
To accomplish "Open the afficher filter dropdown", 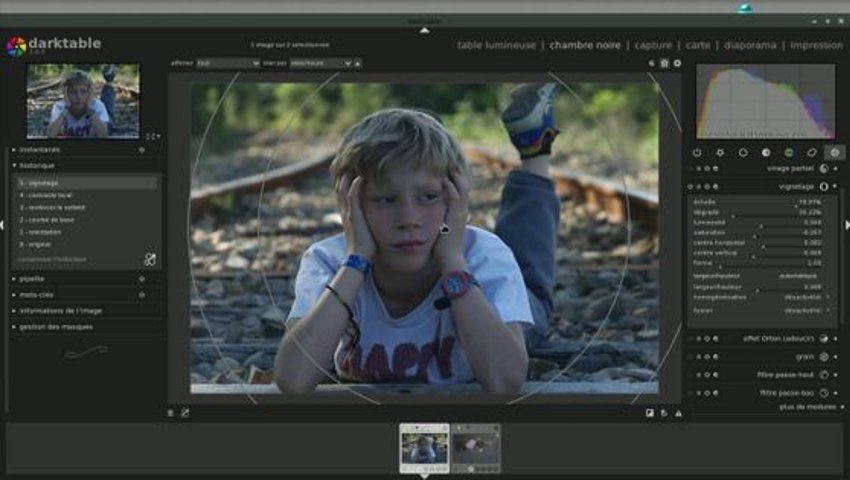I will point(228,63).
